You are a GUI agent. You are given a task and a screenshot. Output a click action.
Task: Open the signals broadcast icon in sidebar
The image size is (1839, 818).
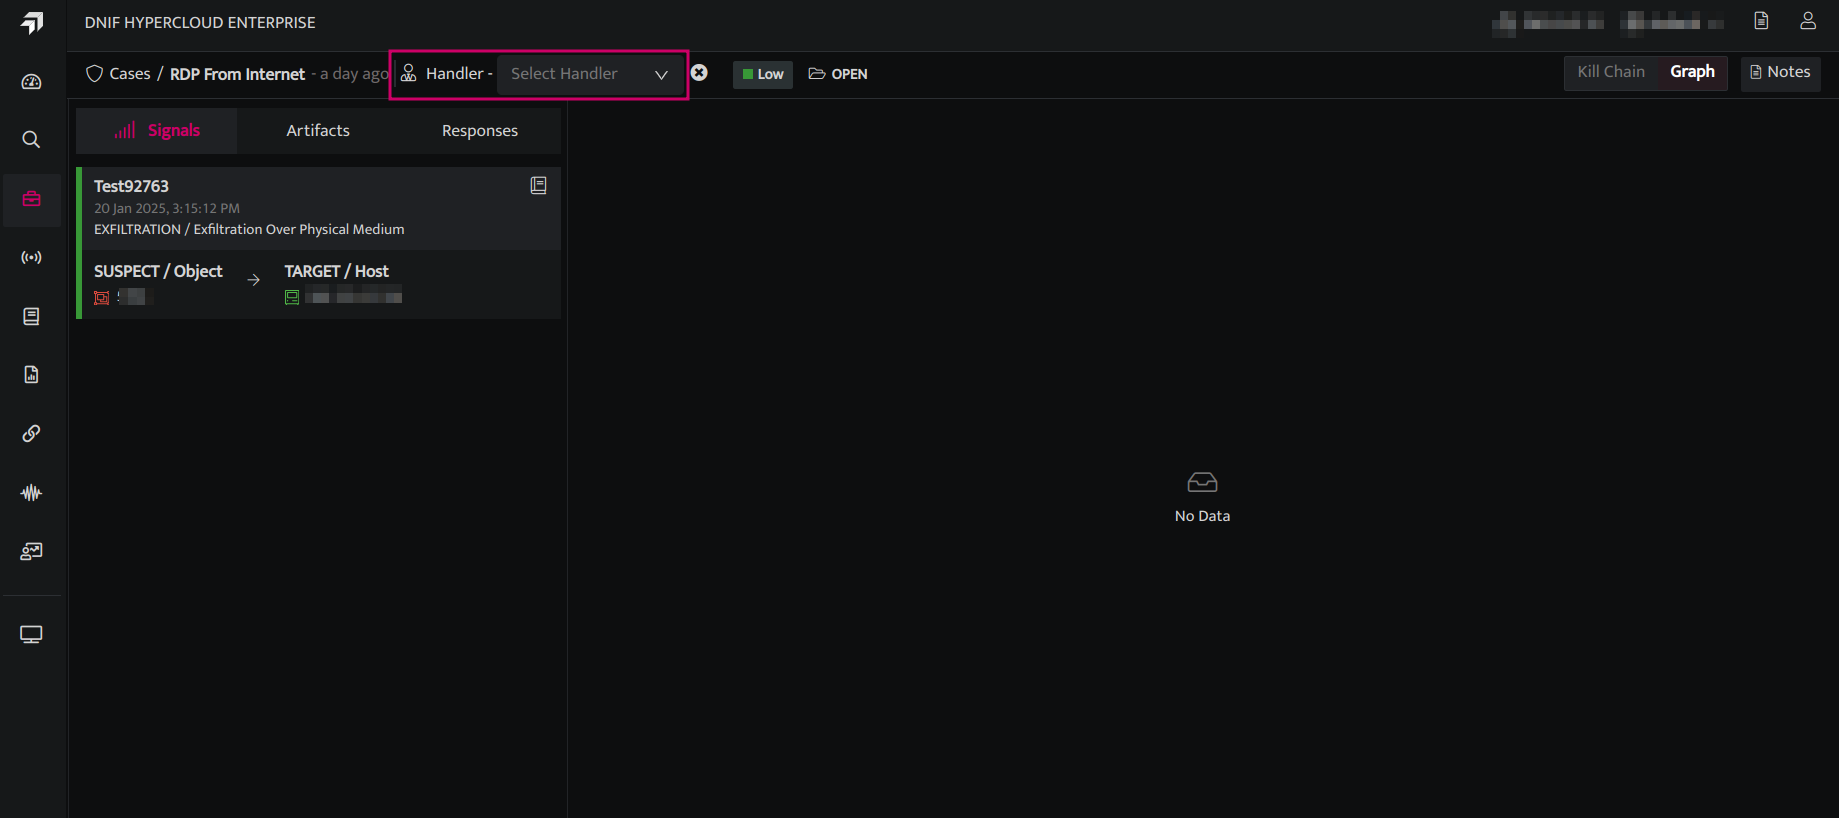[x=32, y=258]
